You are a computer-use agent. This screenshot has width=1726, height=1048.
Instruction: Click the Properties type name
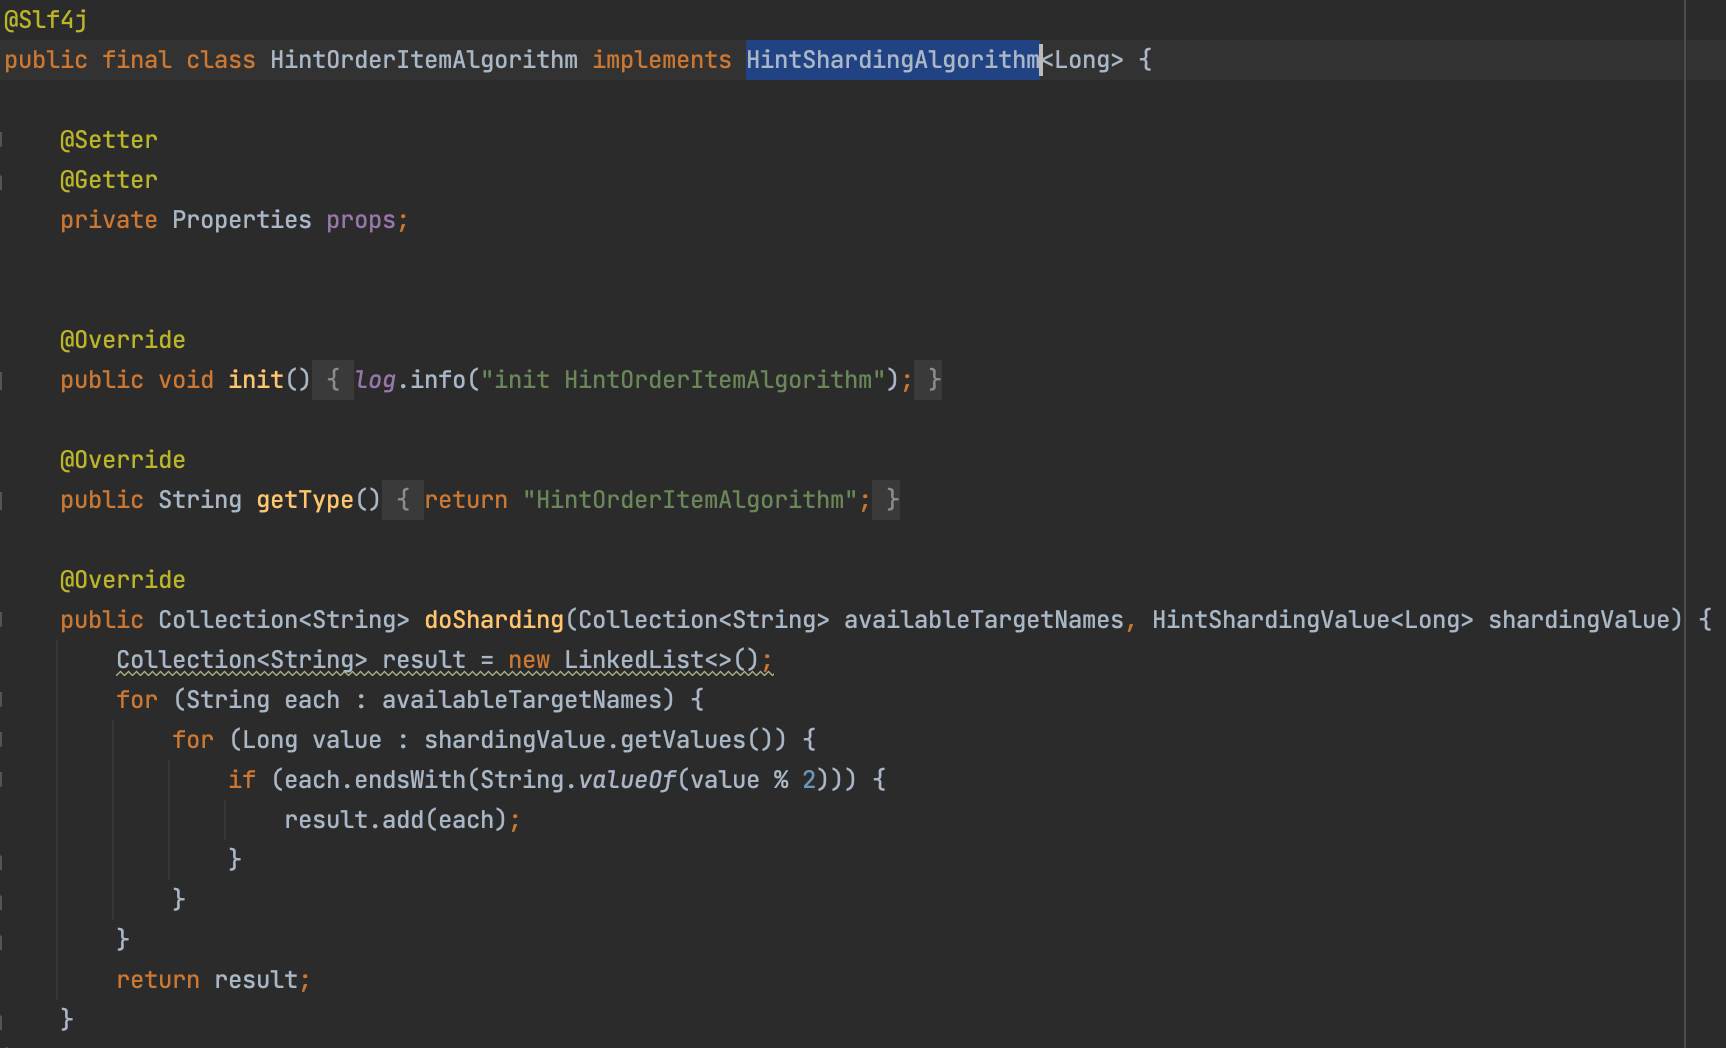click(242, 220)
